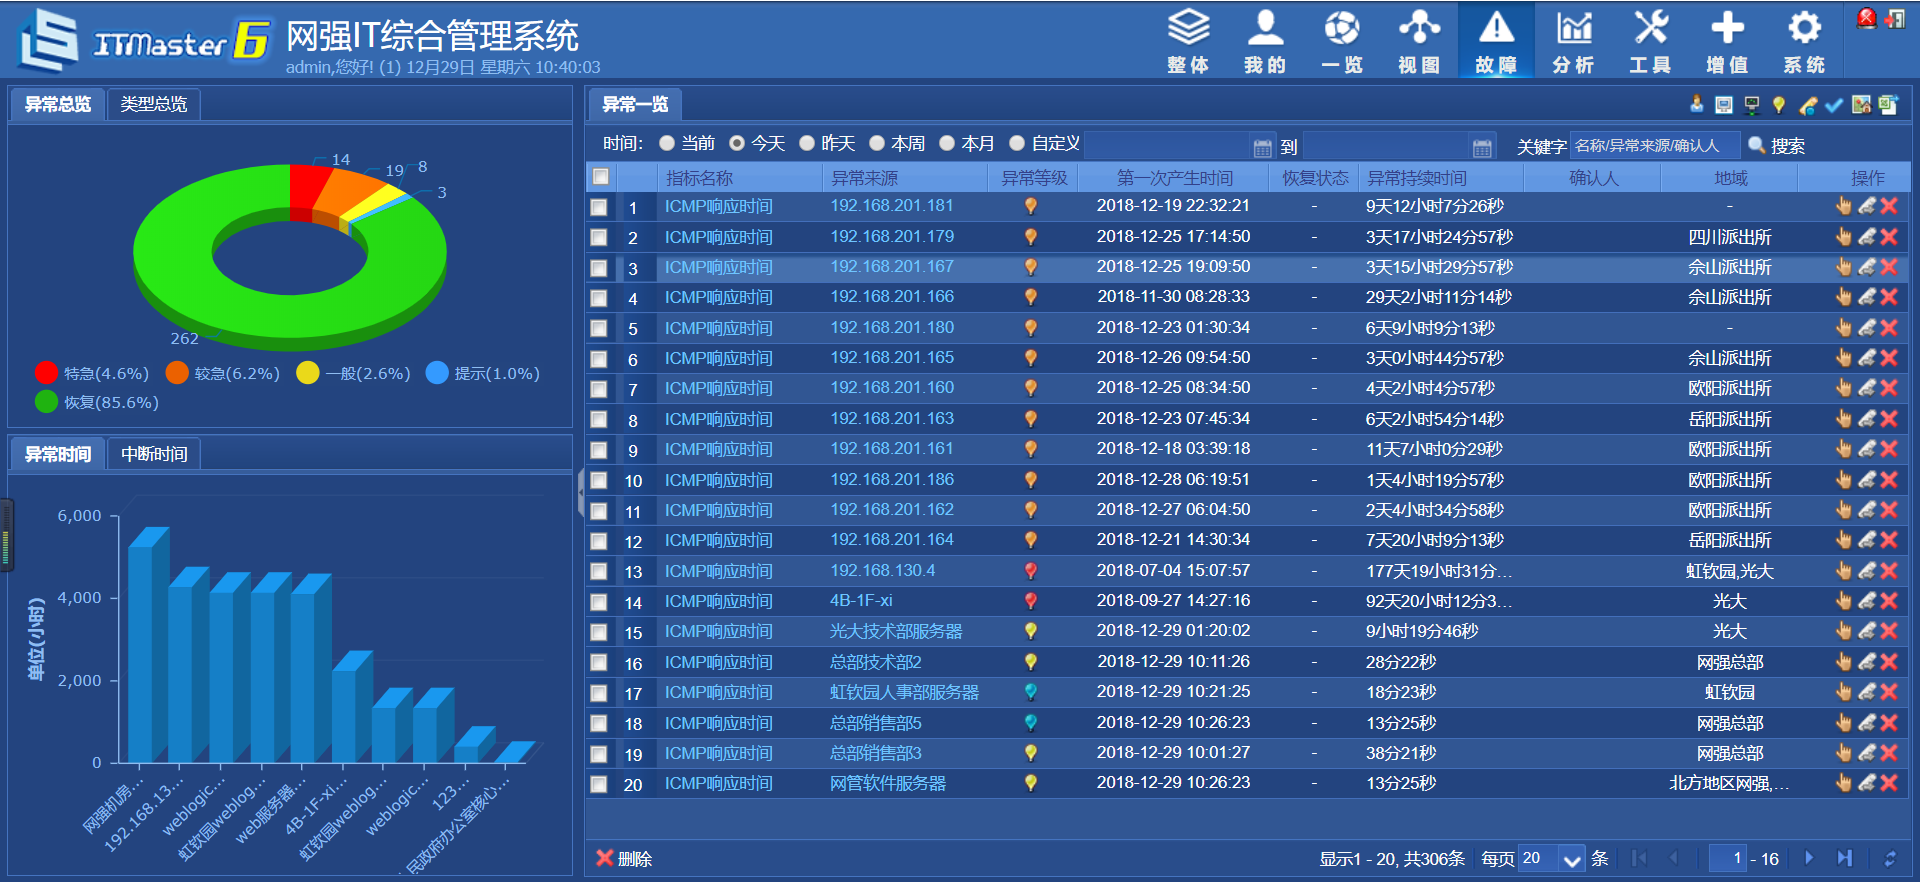Select the 自定义 time radio button

pyautogui.click(x=1017, y=143)
